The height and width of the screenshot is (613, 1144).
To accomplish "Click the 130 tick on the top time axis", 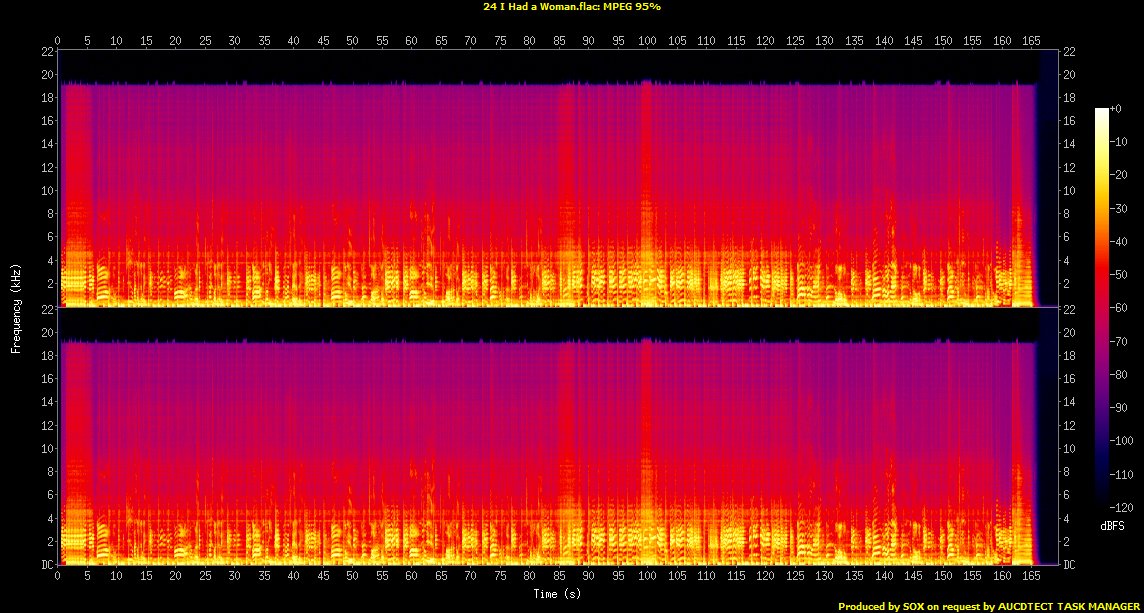I will (824, 41).
